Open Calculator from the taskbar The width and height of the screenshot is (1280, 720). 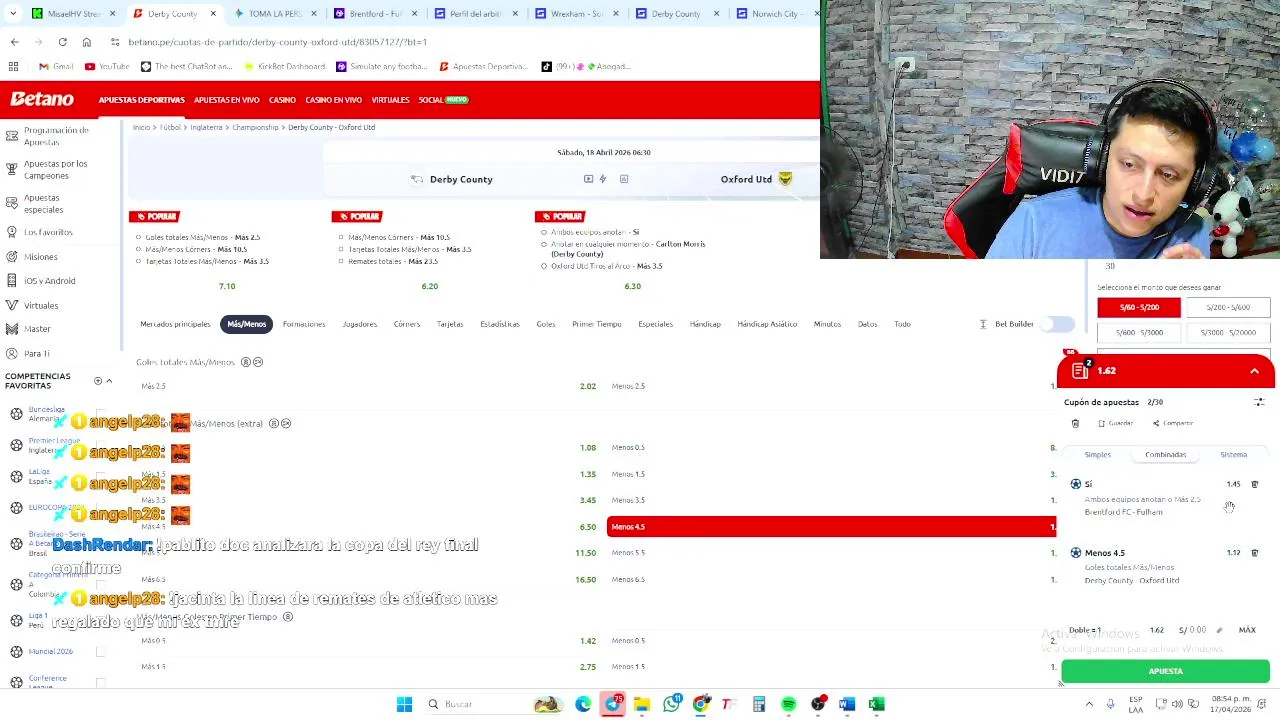pos(759,704)
